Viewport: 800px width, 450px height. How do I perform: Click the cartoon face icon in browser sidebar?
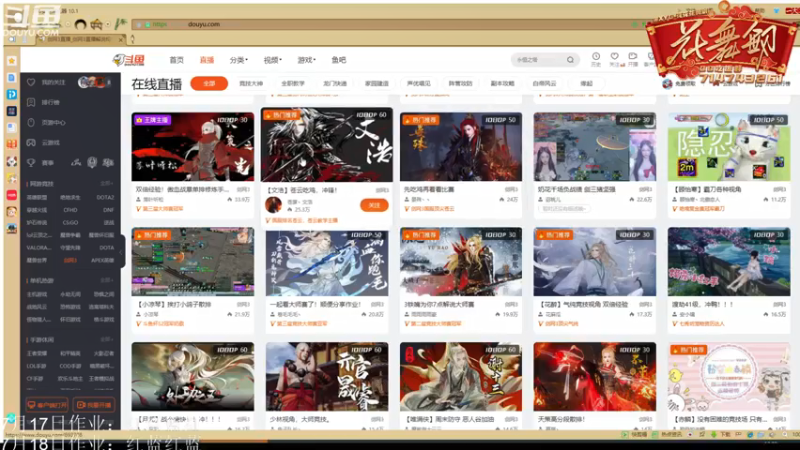click(x=12, y=211)
